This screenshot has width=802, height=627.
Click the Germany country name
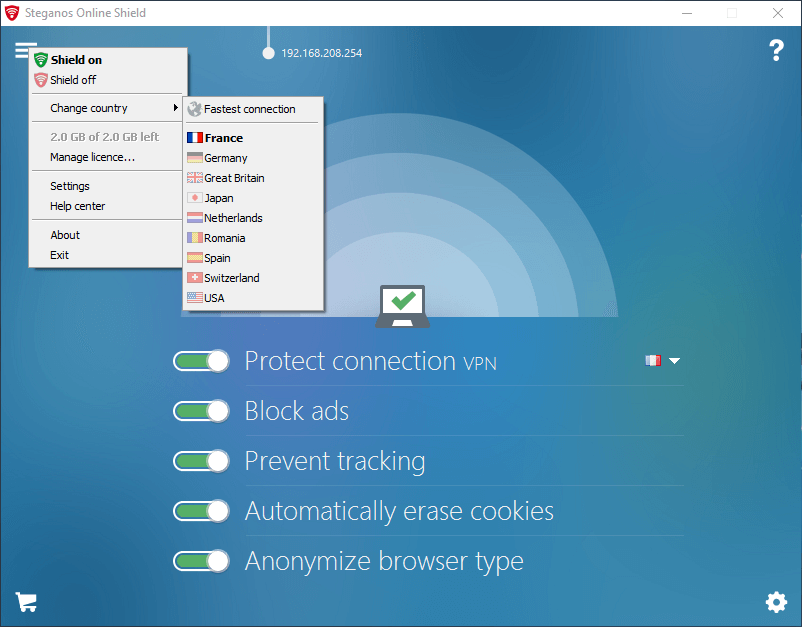click(x=226, y=158)
